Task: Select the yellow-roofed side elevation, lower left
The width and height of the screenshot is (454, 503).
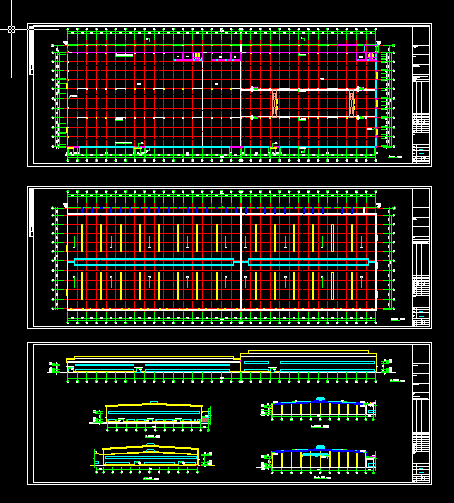Action: [153, 458]
